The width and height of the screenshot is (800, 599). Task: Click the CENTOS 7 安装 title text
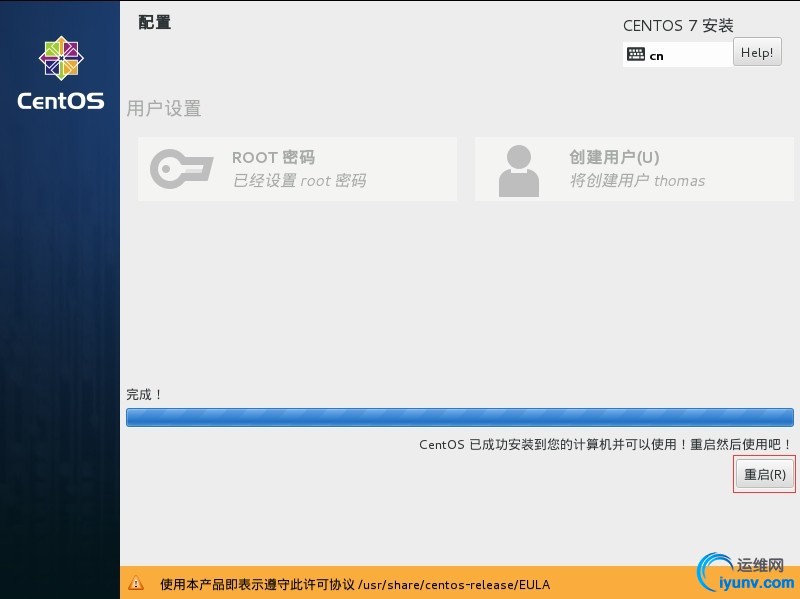pyautogui.click(x=678, y=26)
